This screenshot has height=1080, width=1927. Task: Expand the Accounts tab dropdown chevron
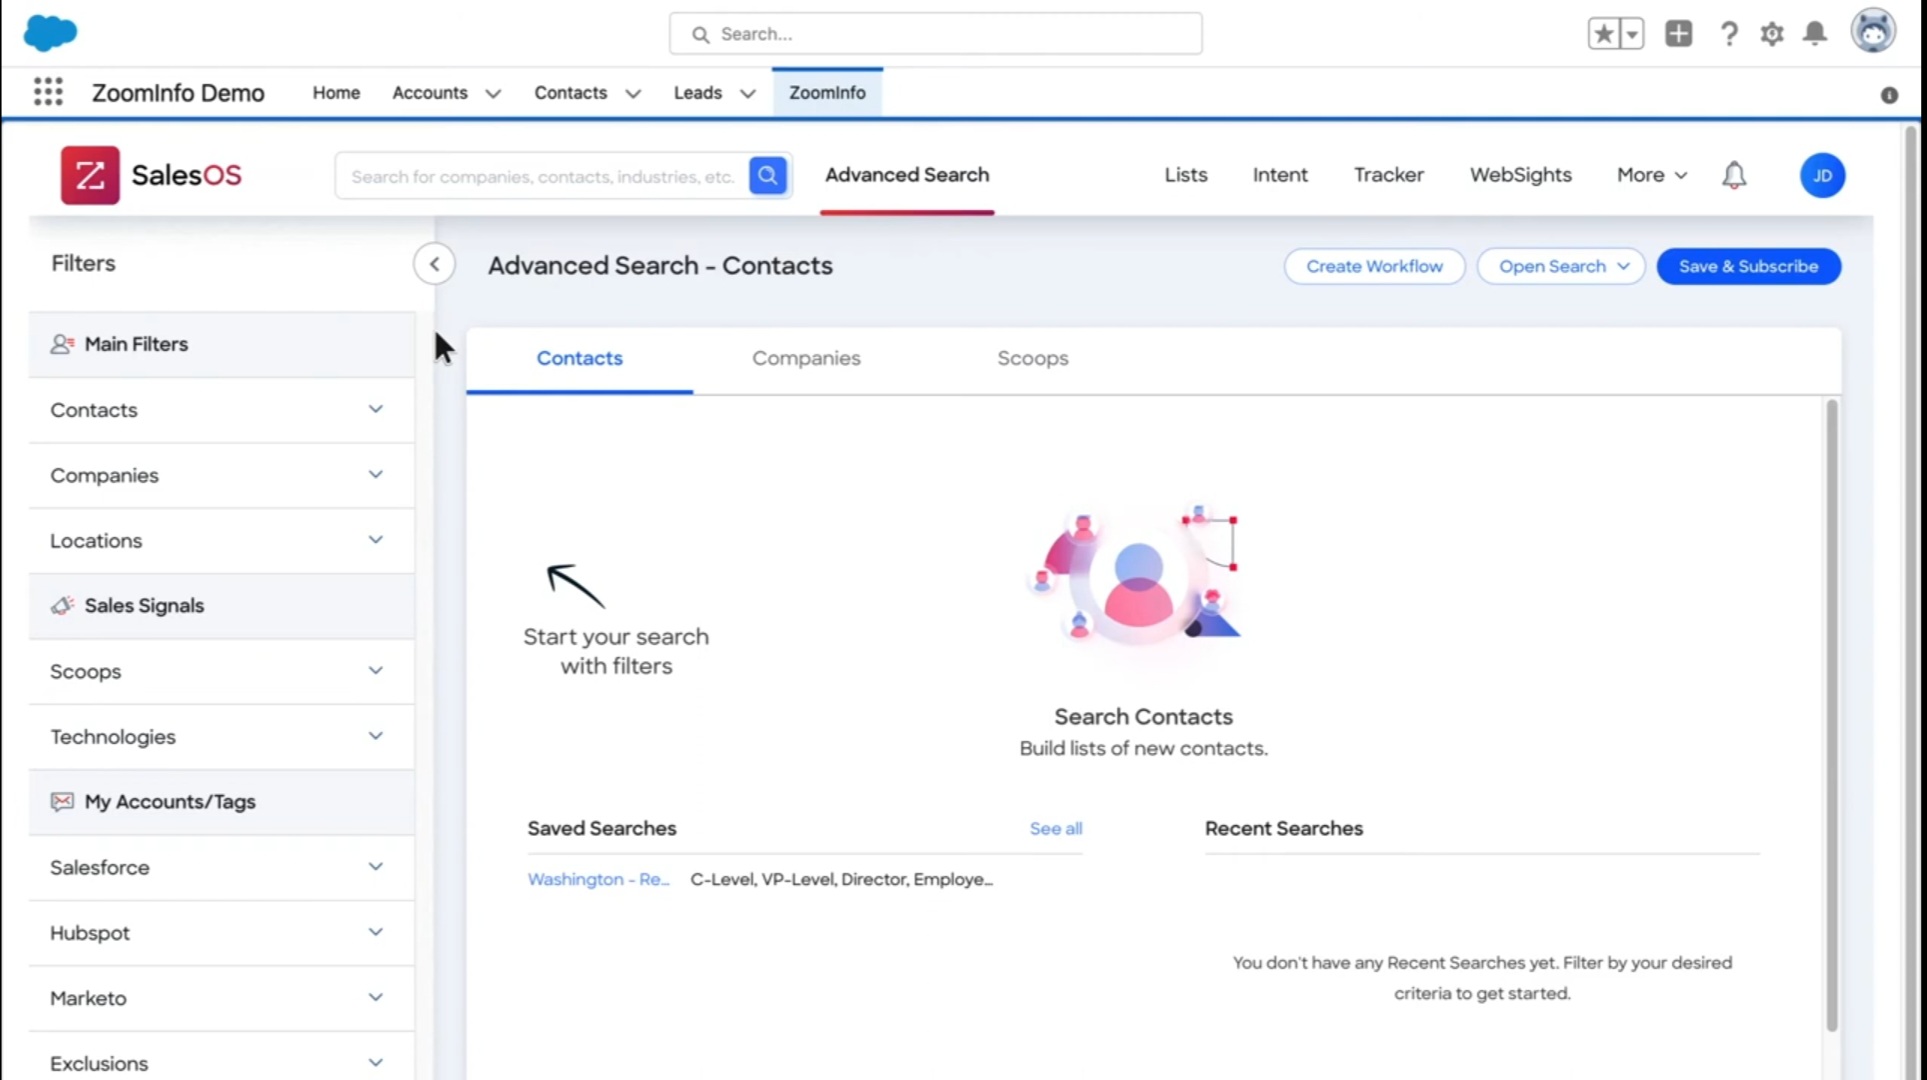click(493, 93)
